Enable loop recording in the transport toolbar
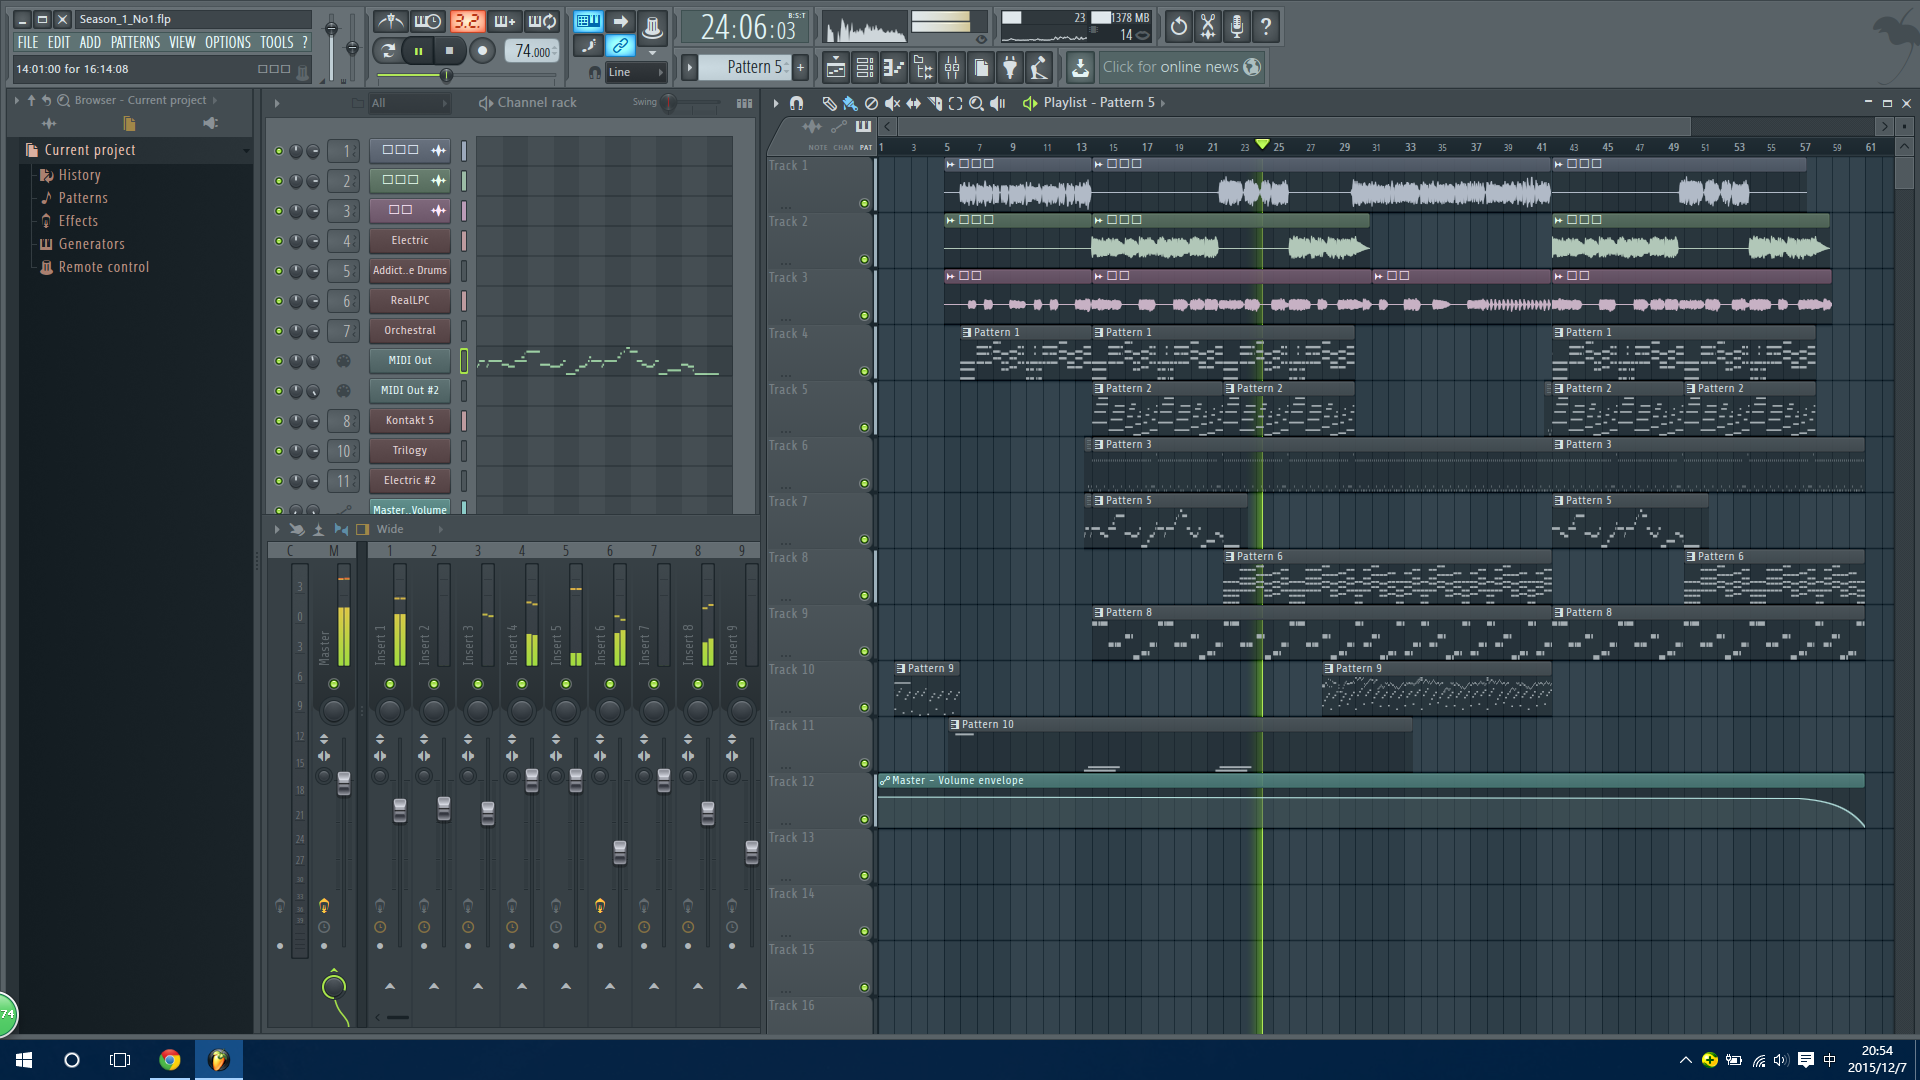This screenshot has width=1920, height=1080. [542, 21]
